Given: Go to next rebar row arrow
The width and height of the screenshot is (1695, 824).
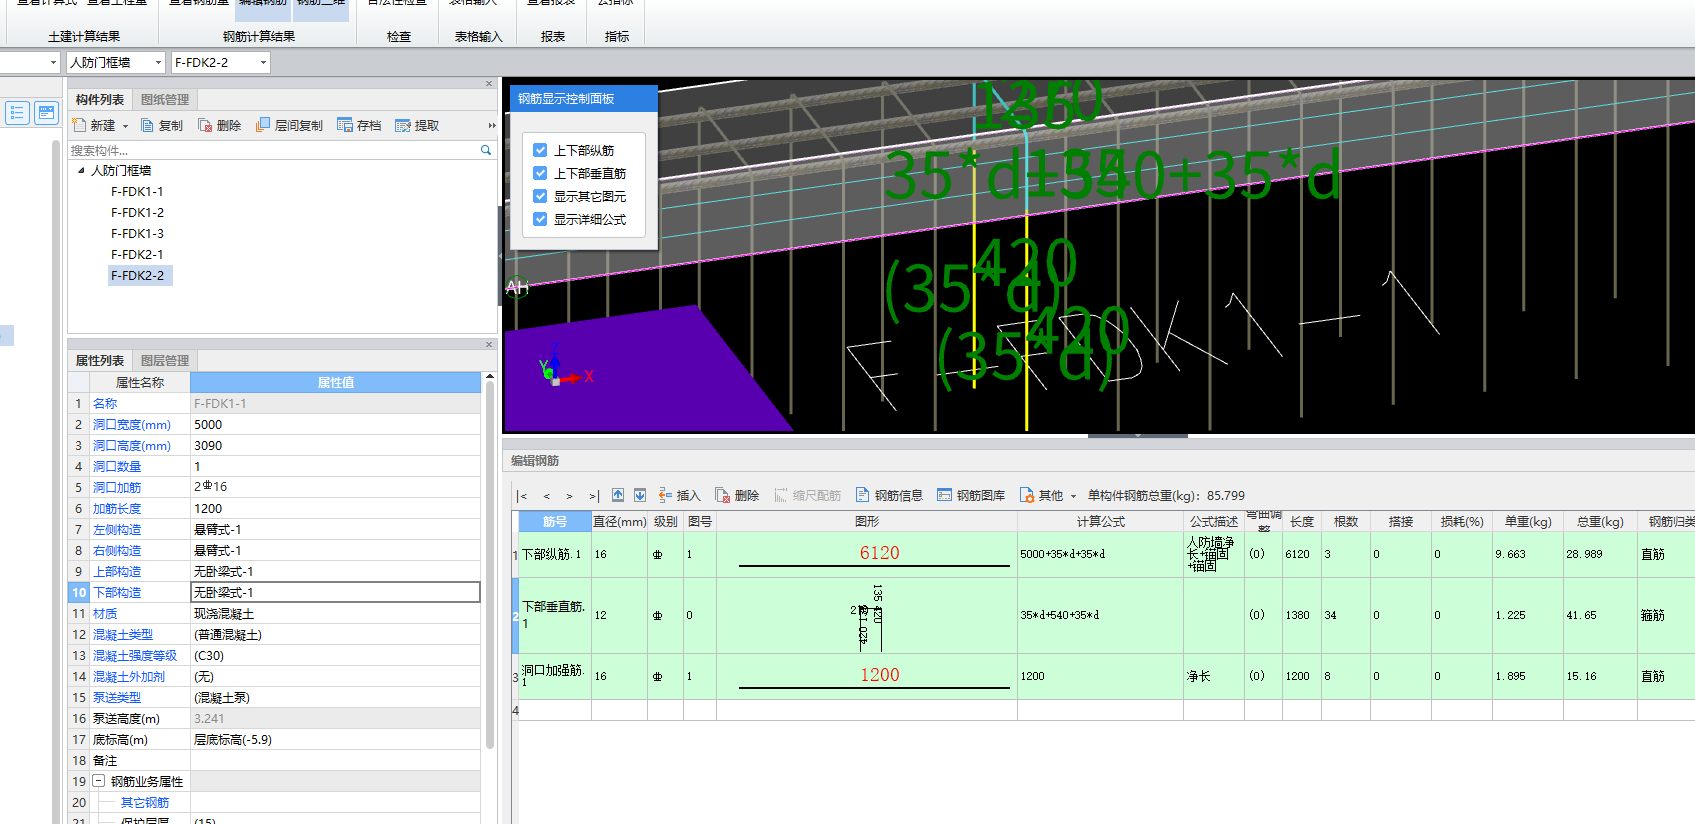Looking at the screenshot, I should (569, 496).
